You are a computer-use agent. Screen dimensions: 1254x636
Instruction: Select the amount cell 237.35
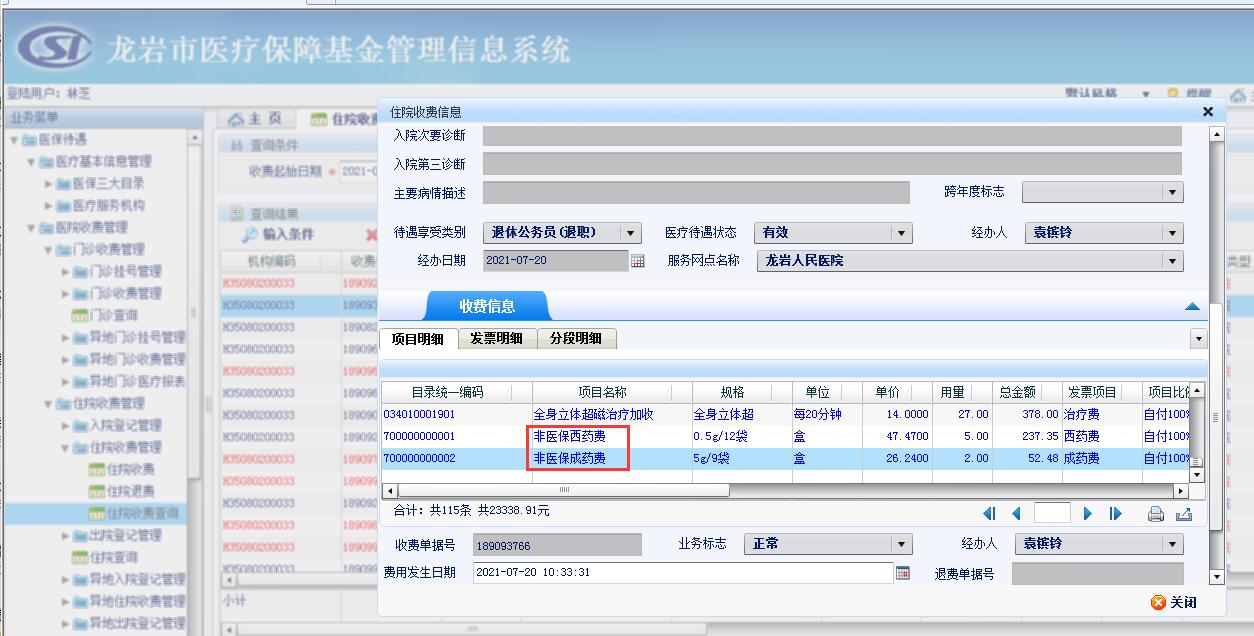click(1027, 436)
